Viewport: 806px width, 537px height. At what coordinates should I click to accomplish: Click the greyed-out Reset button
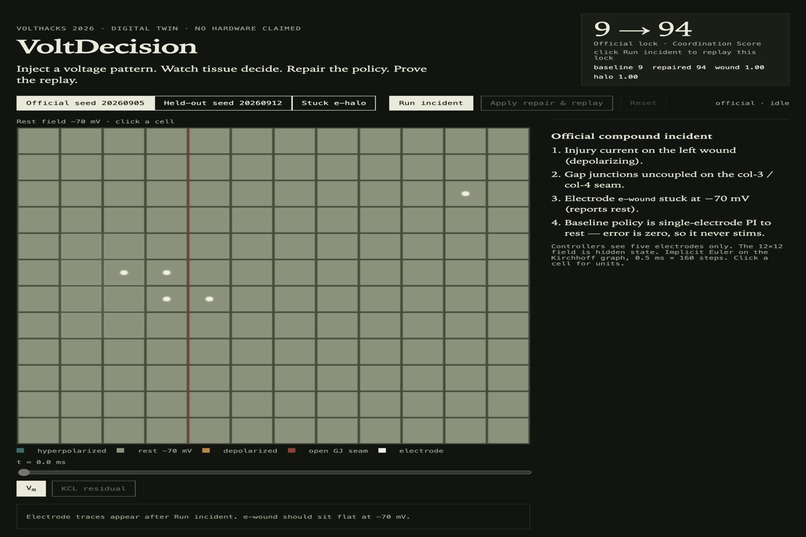pos(643,103)
